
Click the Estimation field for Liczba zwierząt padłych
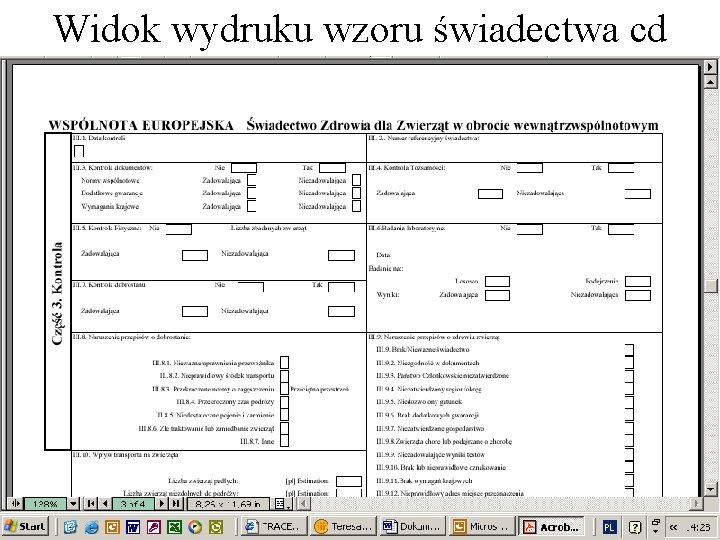click(349, 481)
